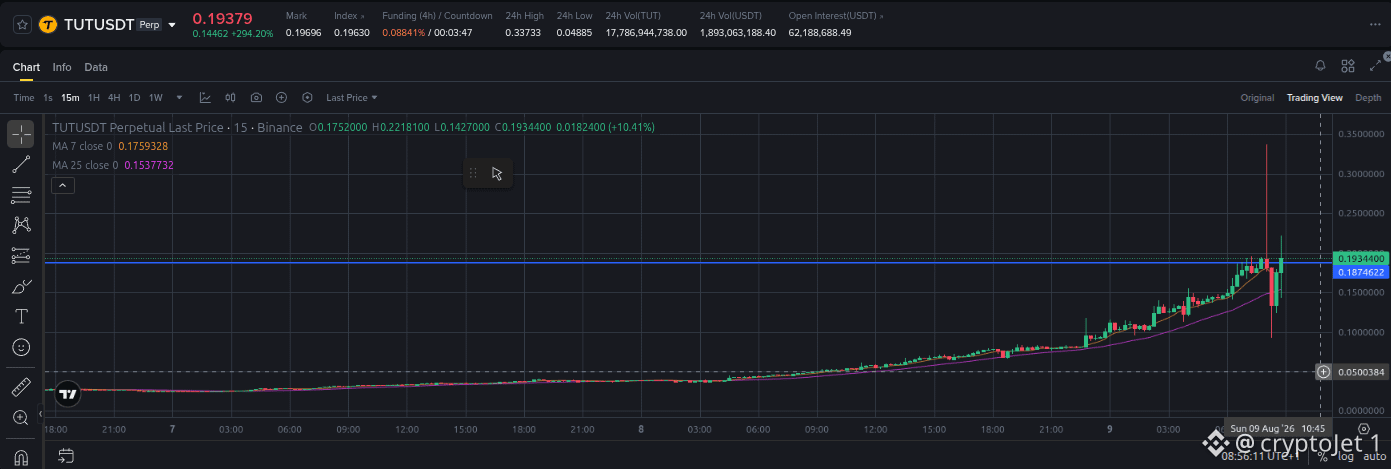Click the plus-circle icon in chart toolbar

pyautogui.click(x=282, y=97)
